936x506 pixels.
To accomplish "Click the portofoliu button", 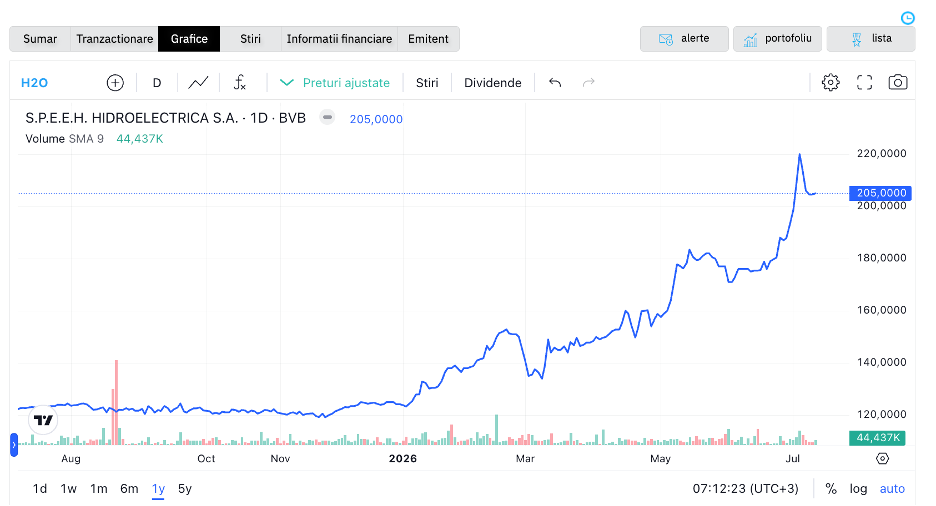I will (777, 39).
